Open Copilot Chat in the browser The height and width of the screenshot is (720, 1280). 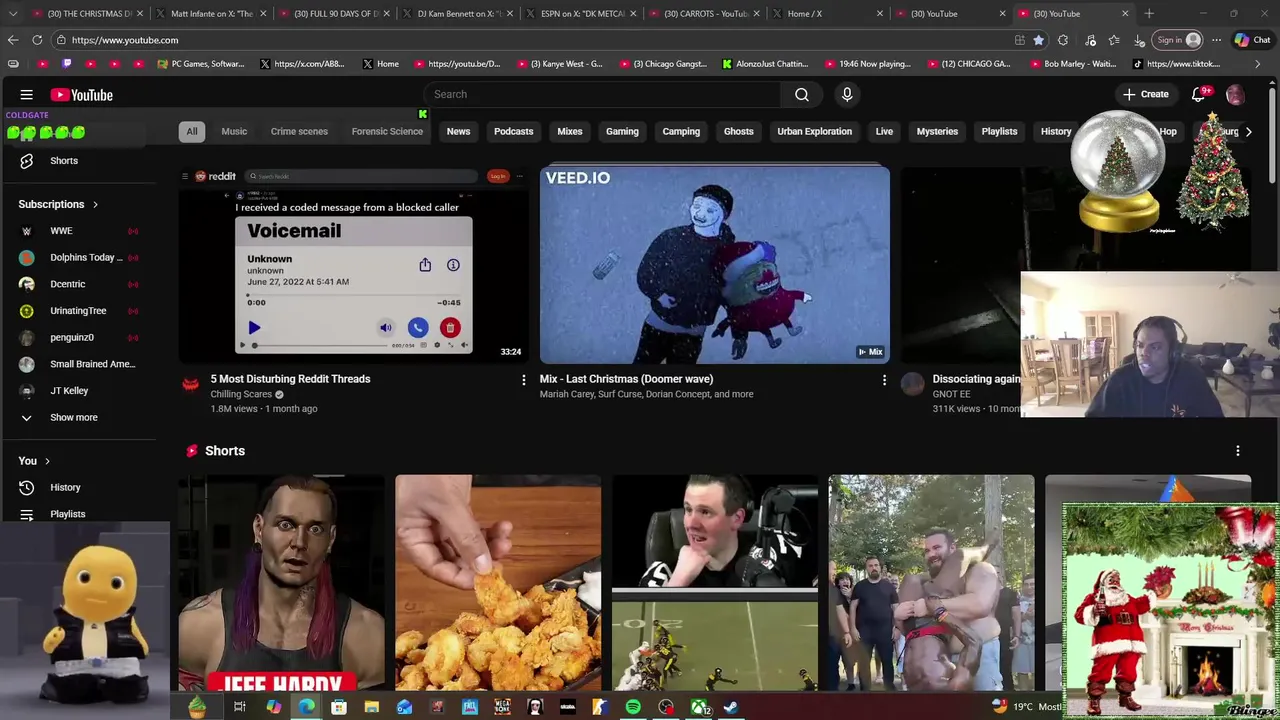tap(1252, 40)
